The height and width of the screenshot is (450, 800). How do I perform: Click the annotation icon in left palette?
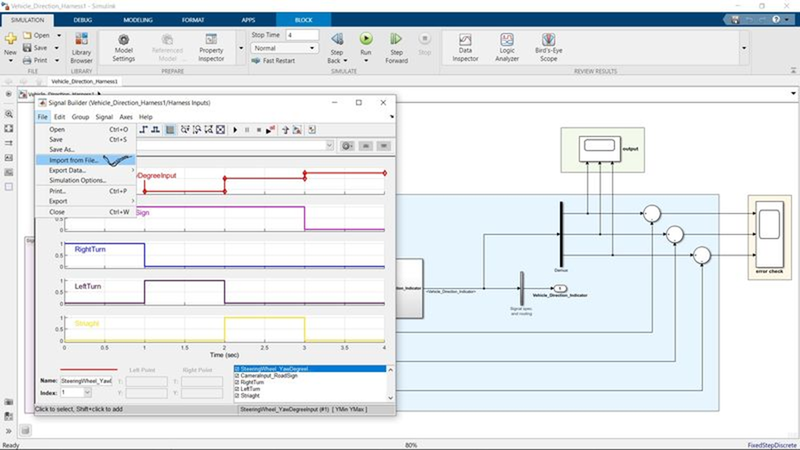(x=9, y=158)
